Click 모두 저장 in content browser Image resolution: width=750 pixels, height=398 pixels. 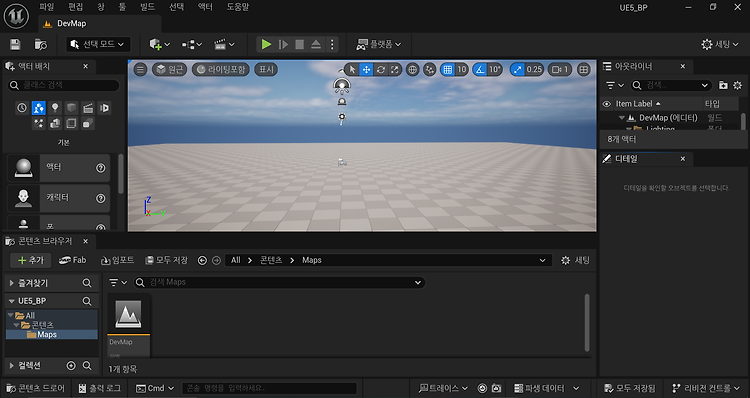166,260
